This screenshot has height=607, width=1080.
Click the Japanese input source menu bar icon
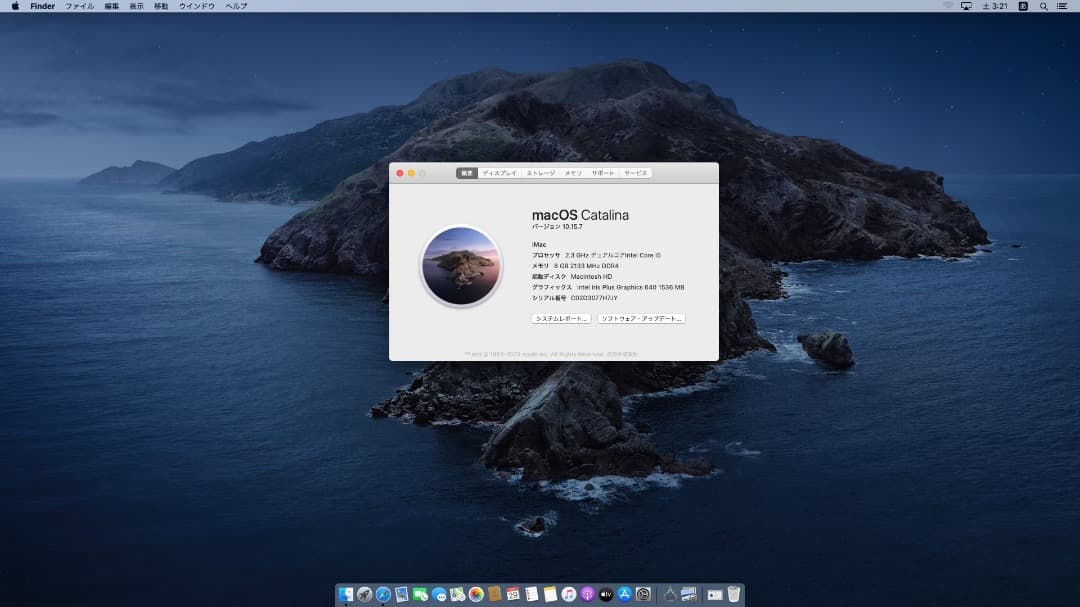[1024, 6]
